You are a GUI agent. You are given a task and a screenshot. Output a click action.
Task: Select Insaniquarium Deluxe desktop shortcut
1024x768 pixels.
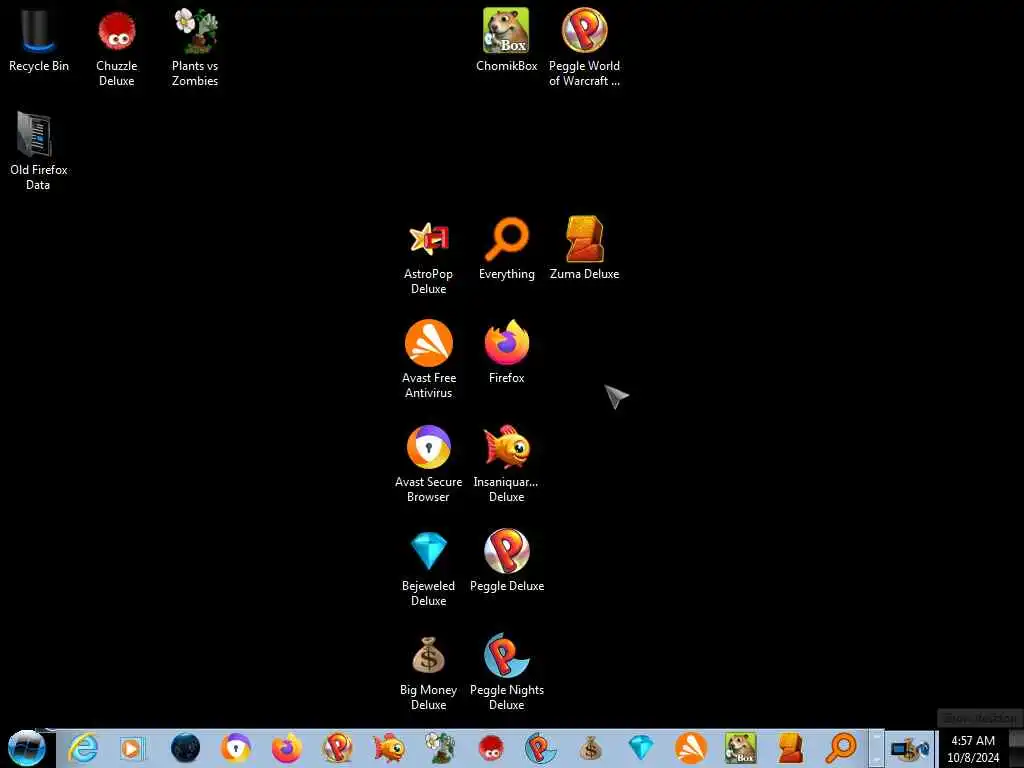[506, 464]
